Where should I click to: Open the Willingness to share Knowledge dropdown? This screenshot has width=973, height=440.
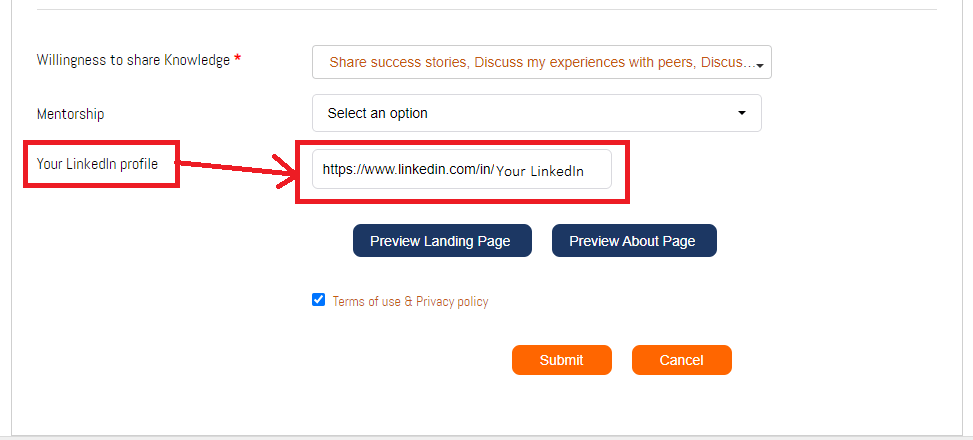(540, 62)
